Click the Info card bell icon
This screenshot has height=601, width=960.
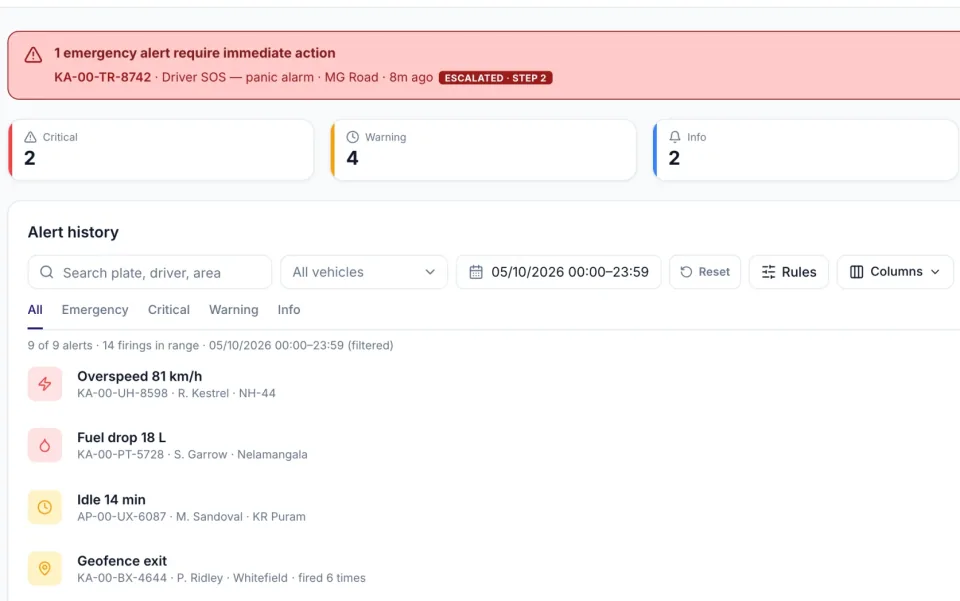pos(675,137)
